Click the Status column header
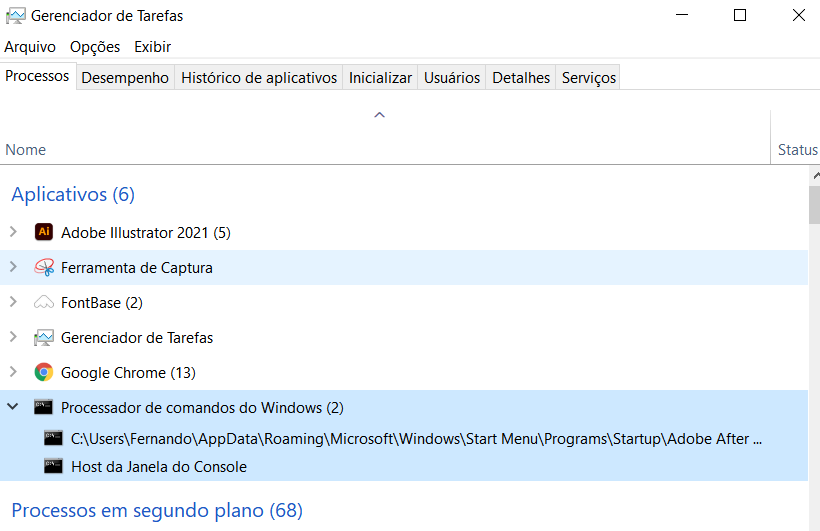820x531 pixels. [x=797, y=150]
